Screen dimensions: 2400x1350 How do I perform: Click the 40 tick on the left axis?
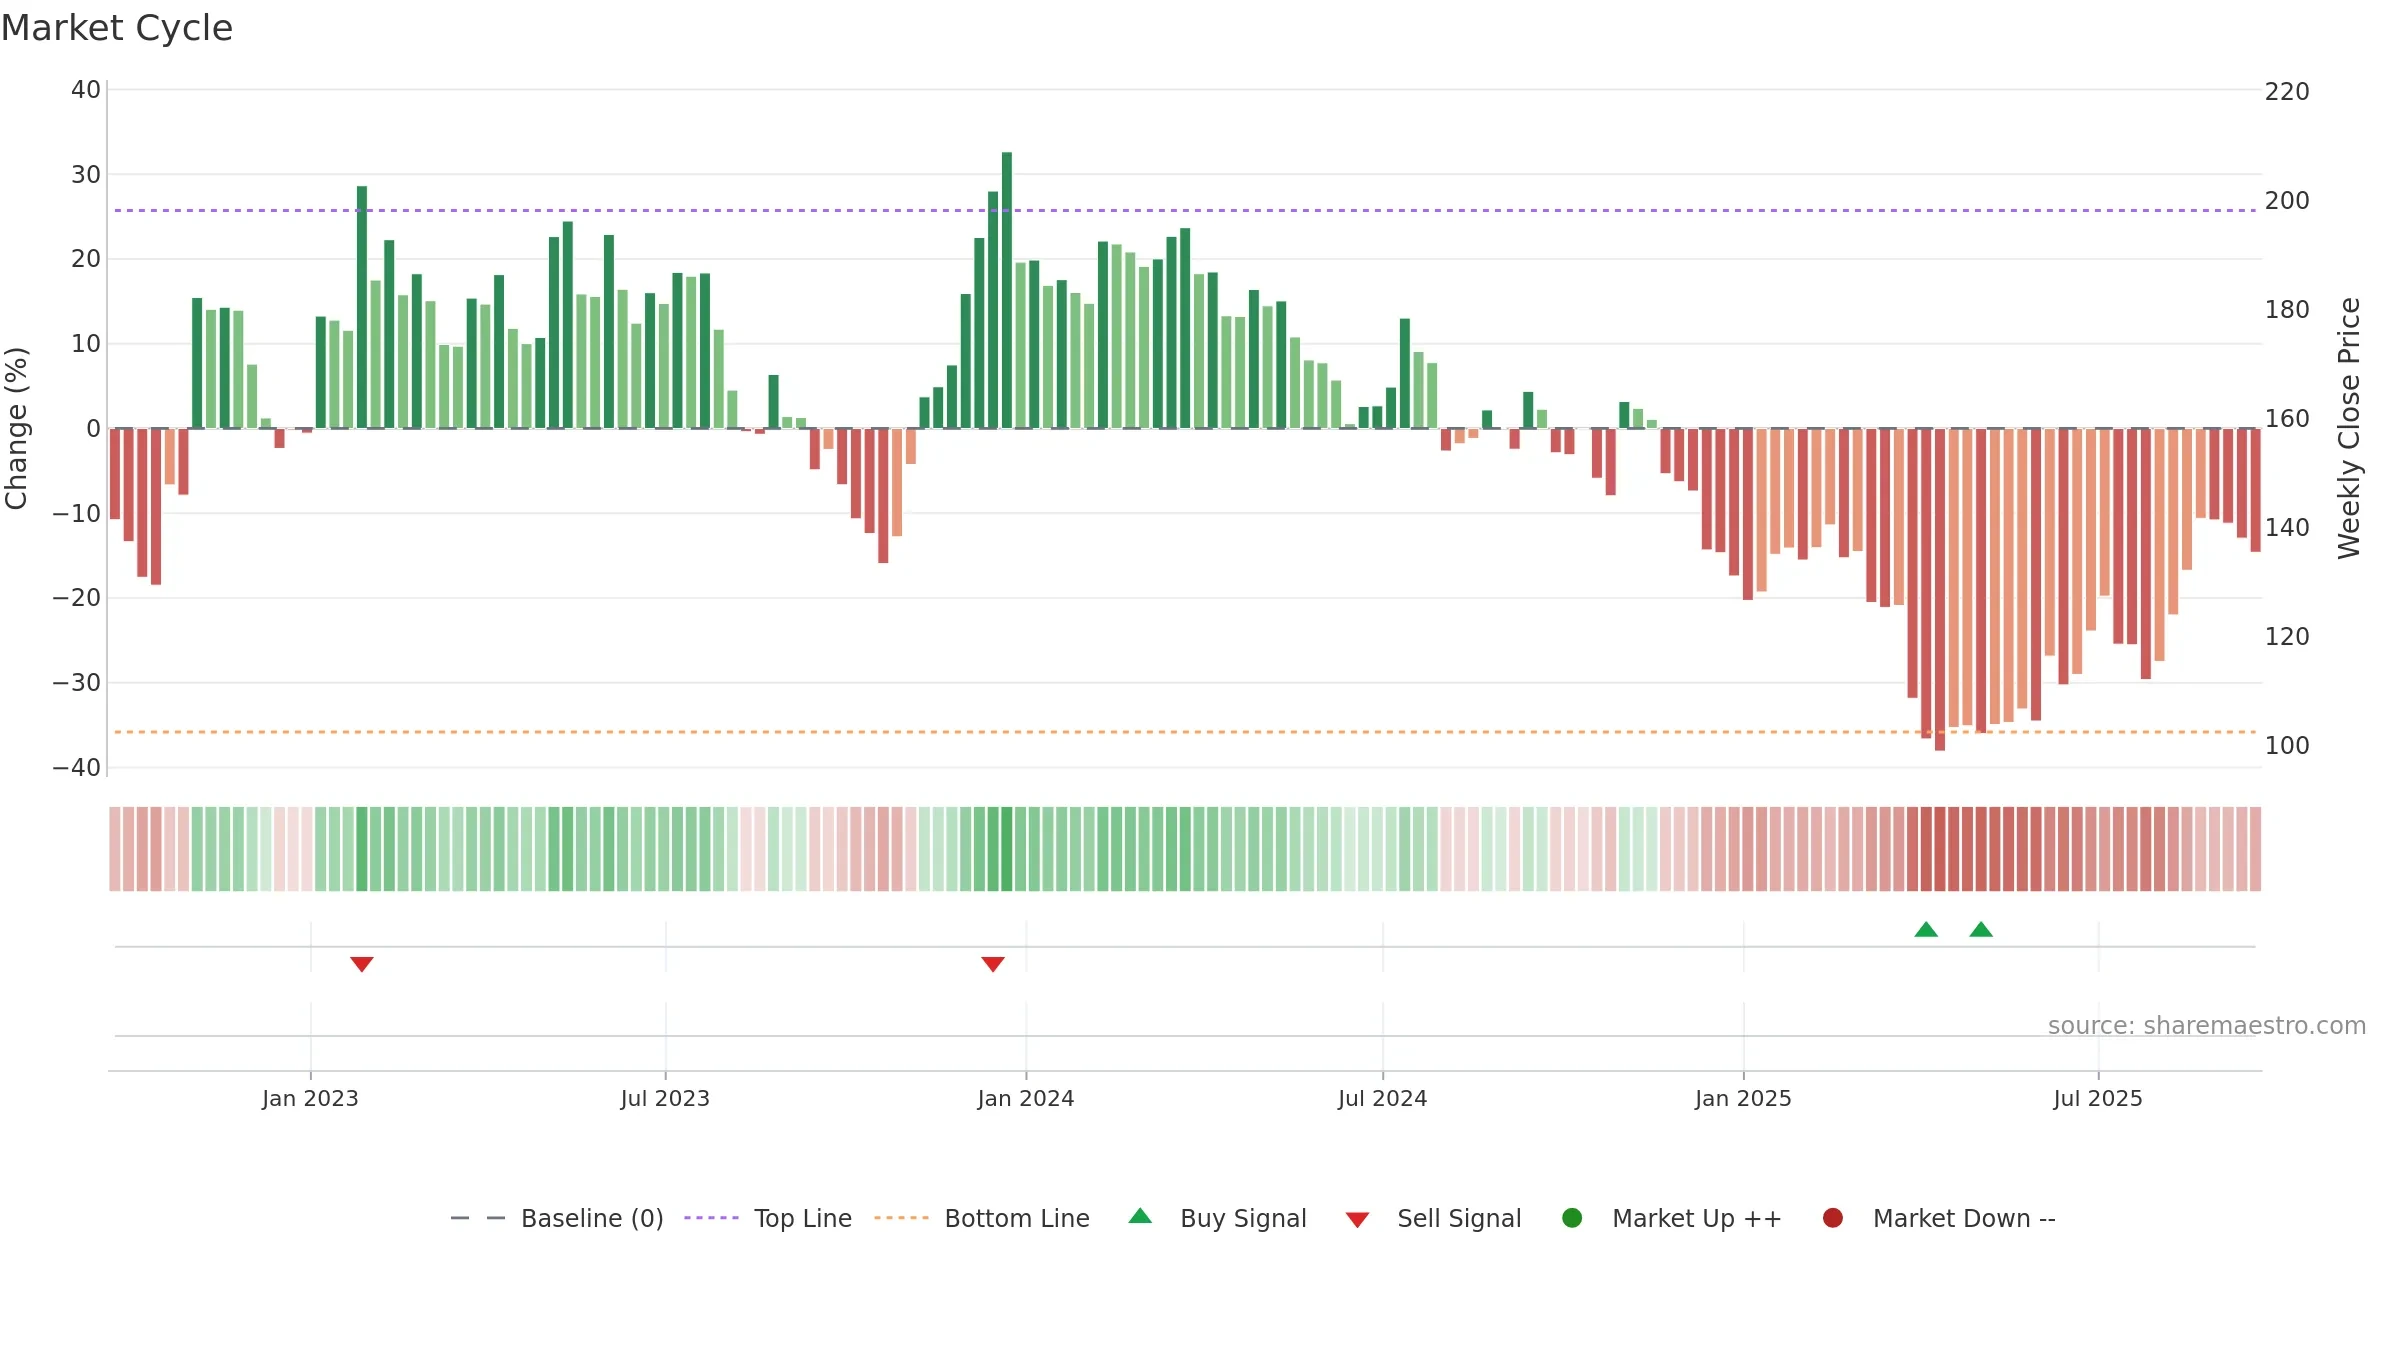pyautogui.click(x=86, y=89)
